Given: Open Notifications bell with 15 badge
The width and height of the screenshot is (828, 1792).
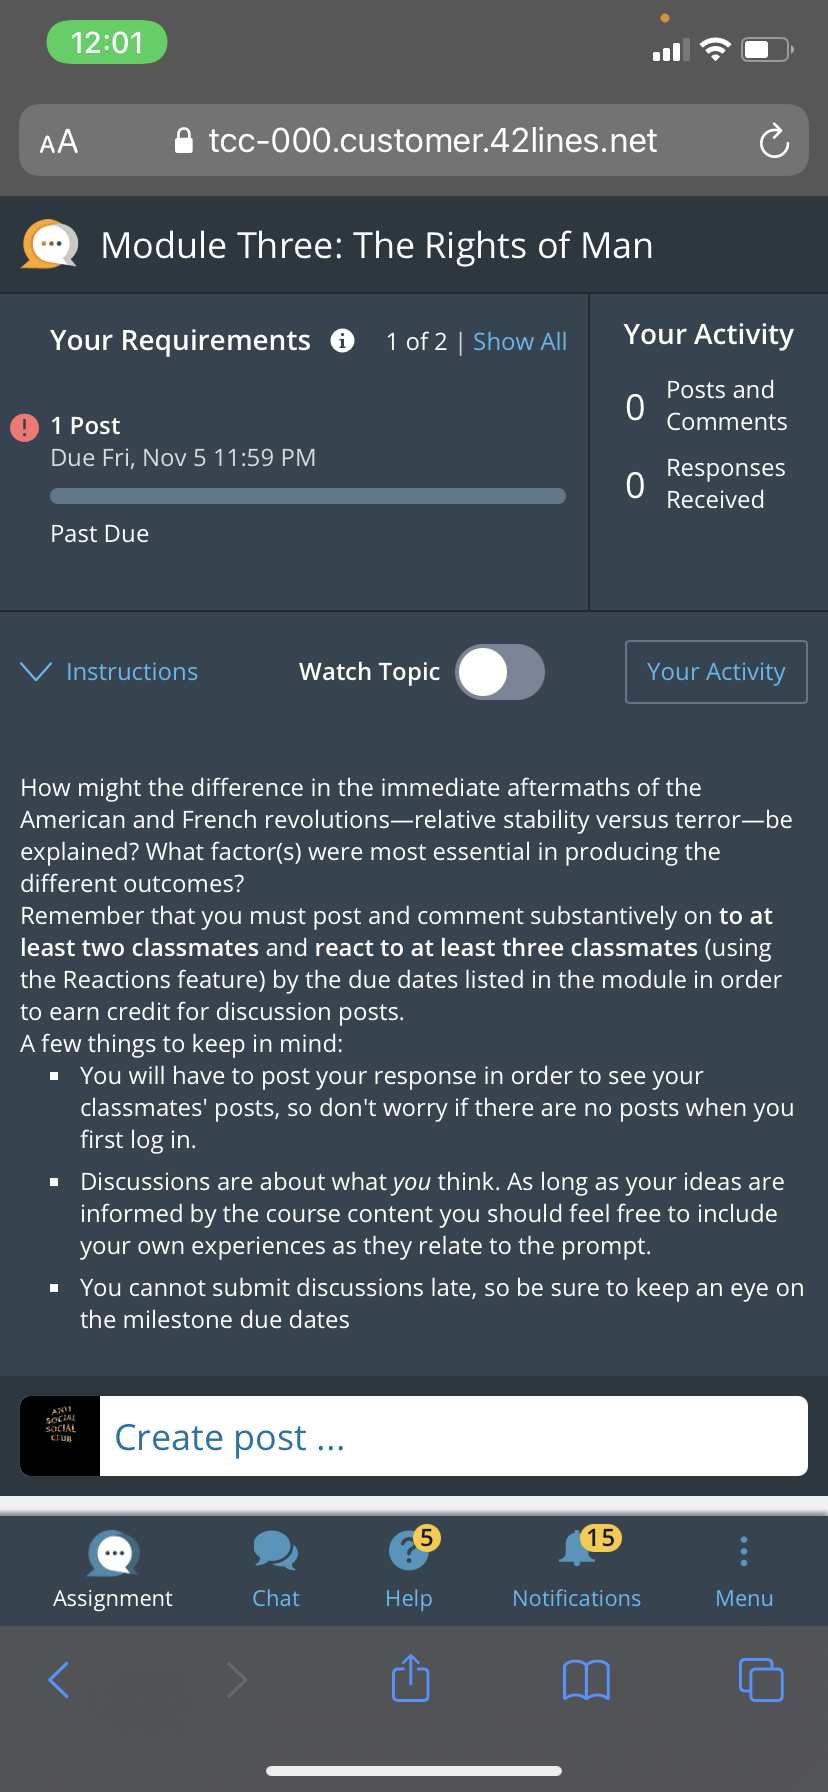Looking at the screenshot, I should pyautogui.click(x=577, y=1569).
